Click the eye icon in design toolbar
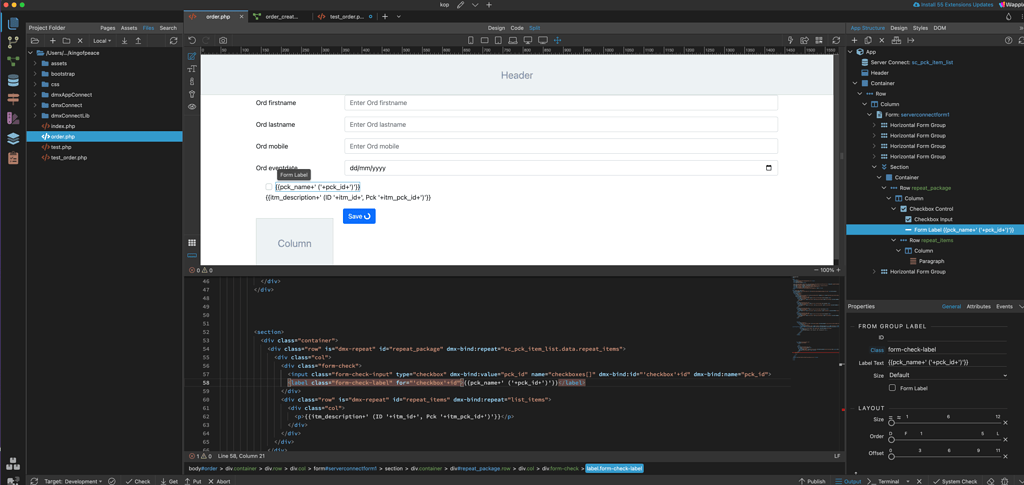 pyautogui.click(x=192, y=106)
